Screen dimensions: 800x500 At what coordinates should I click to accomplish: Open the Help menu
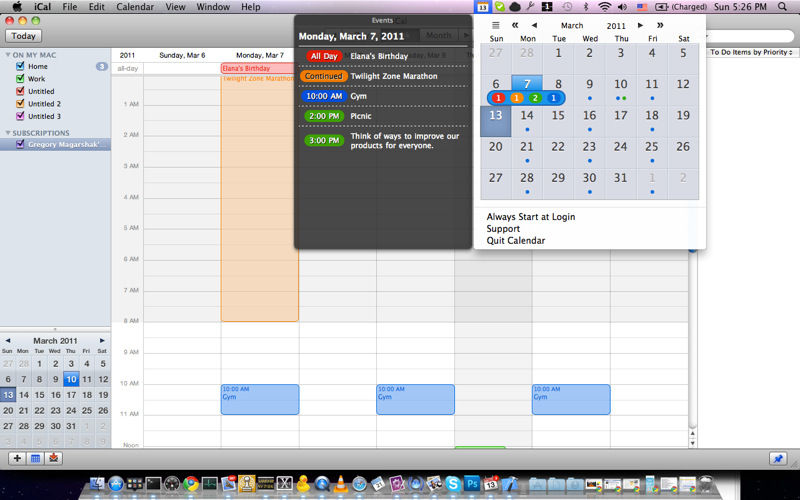pos(251,7)
